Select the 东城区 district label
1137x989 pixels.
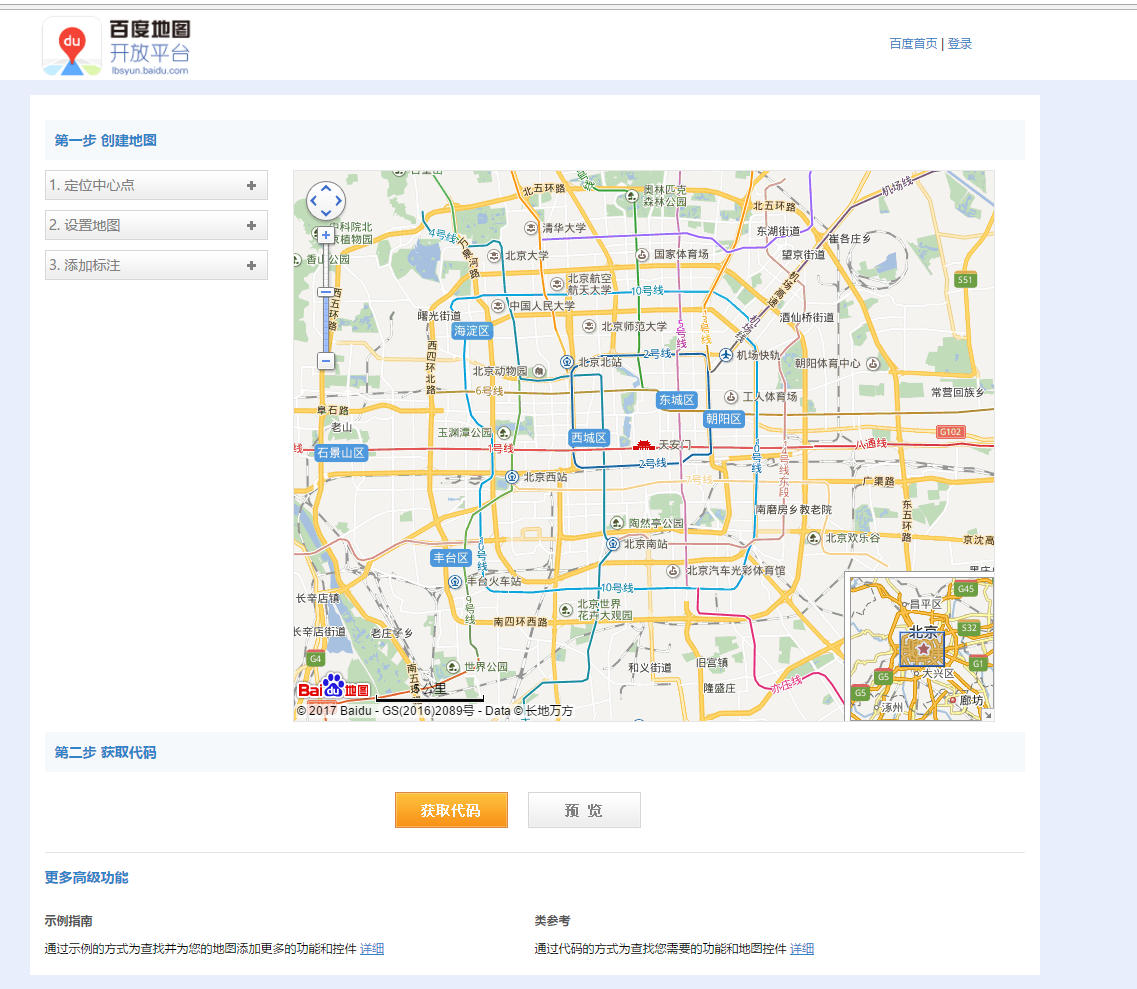coord(677,400)
